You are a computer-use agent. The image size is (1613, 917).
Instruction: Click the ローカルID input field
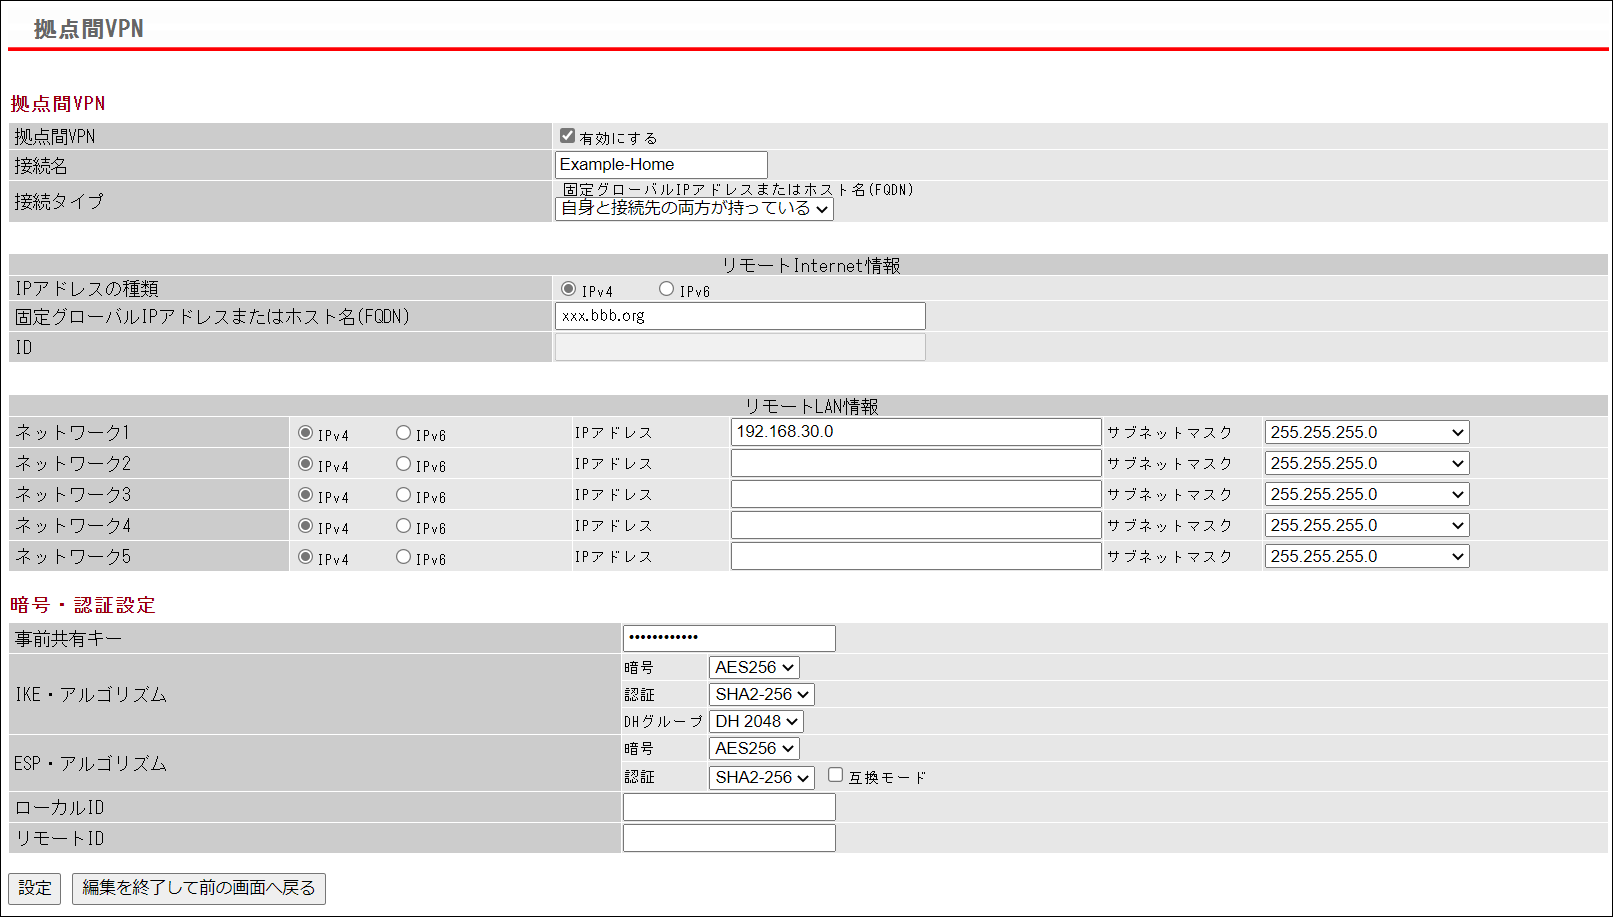point(729,807)
